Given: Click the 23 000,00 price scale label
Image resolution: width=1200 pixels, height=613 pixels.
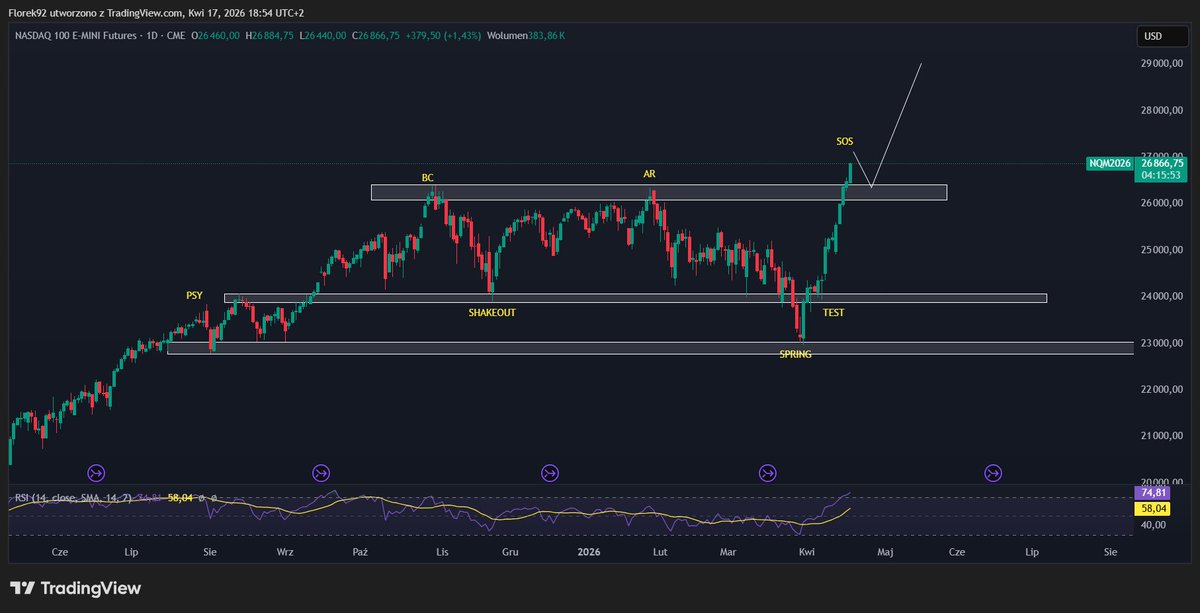Looking at the screenshot, I should pos(1161,343).
